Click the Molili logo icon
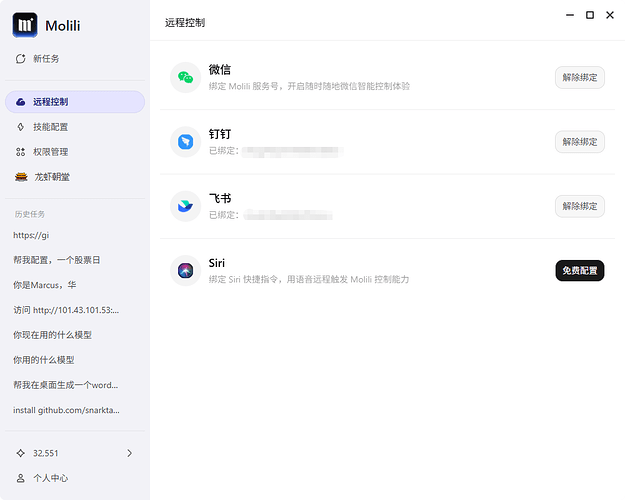 pos(25,25)
